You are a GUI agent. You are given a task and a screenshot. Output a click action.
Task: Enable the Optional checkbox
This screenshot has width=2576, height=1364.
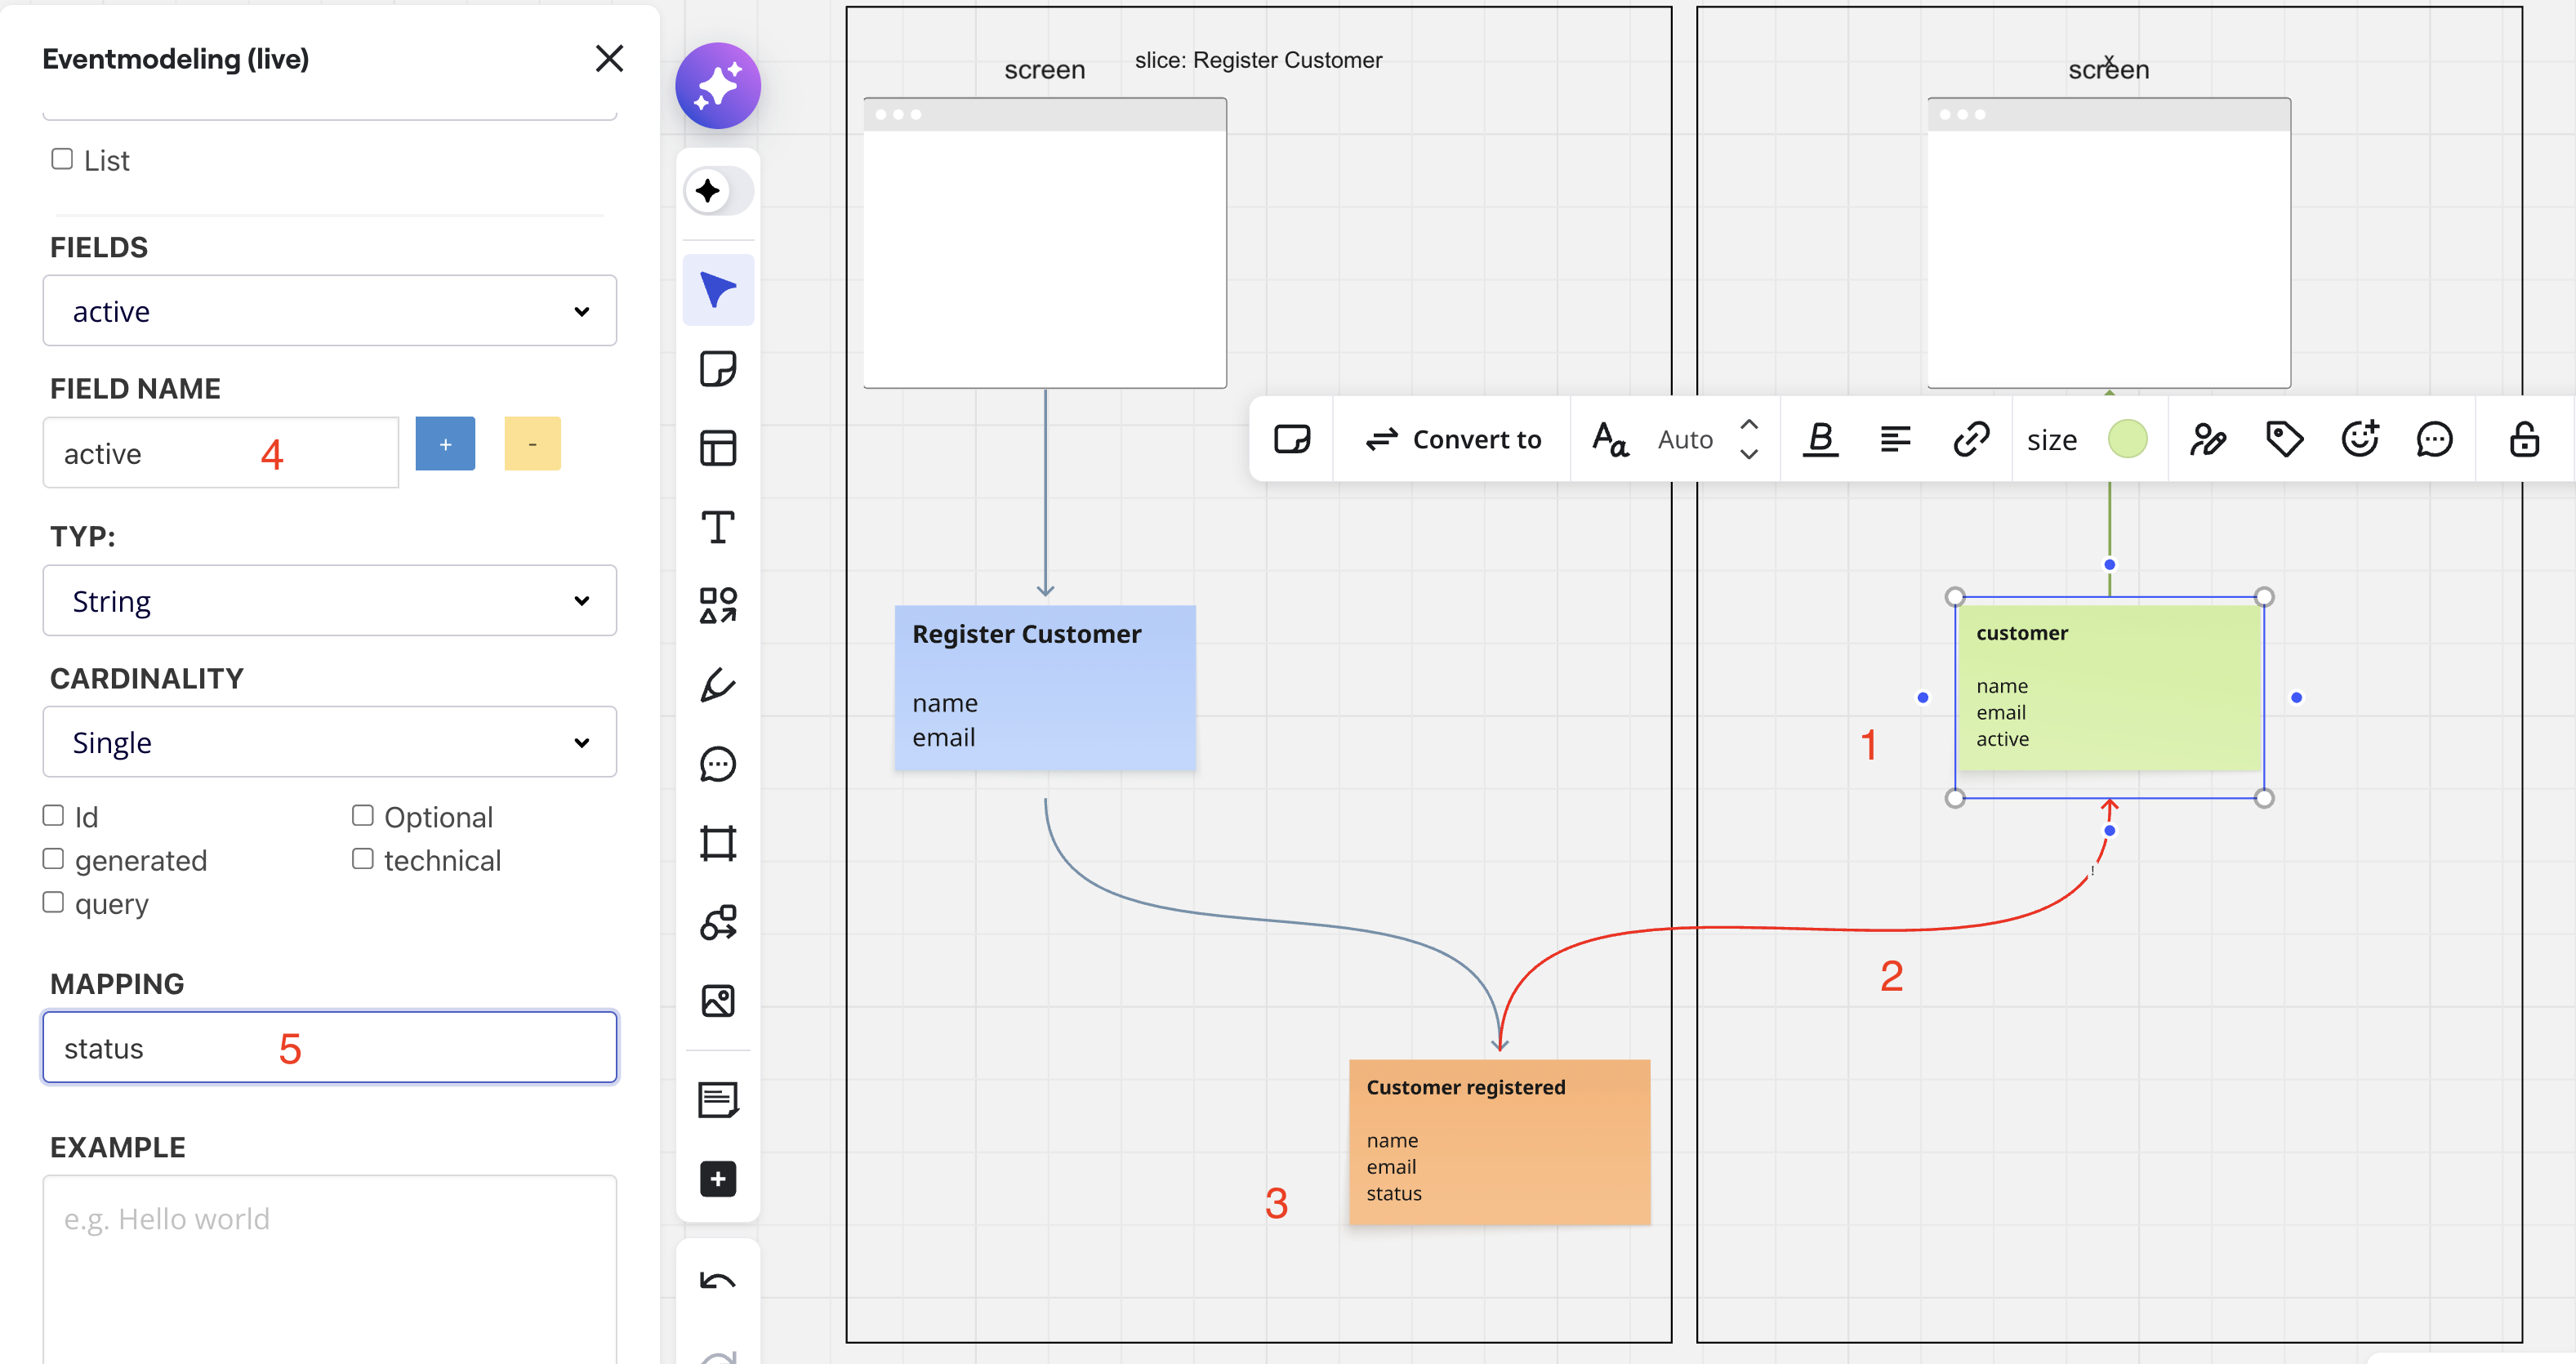363,816
